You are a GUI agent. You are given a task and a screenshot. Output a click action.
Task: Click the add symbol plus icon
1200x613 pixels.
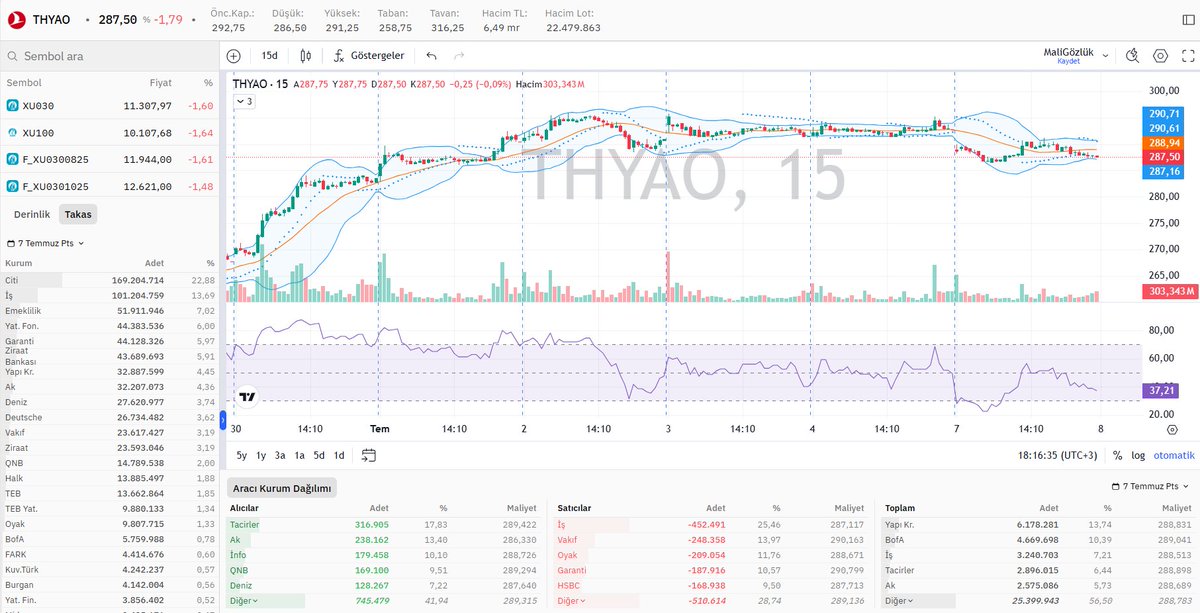234,56
